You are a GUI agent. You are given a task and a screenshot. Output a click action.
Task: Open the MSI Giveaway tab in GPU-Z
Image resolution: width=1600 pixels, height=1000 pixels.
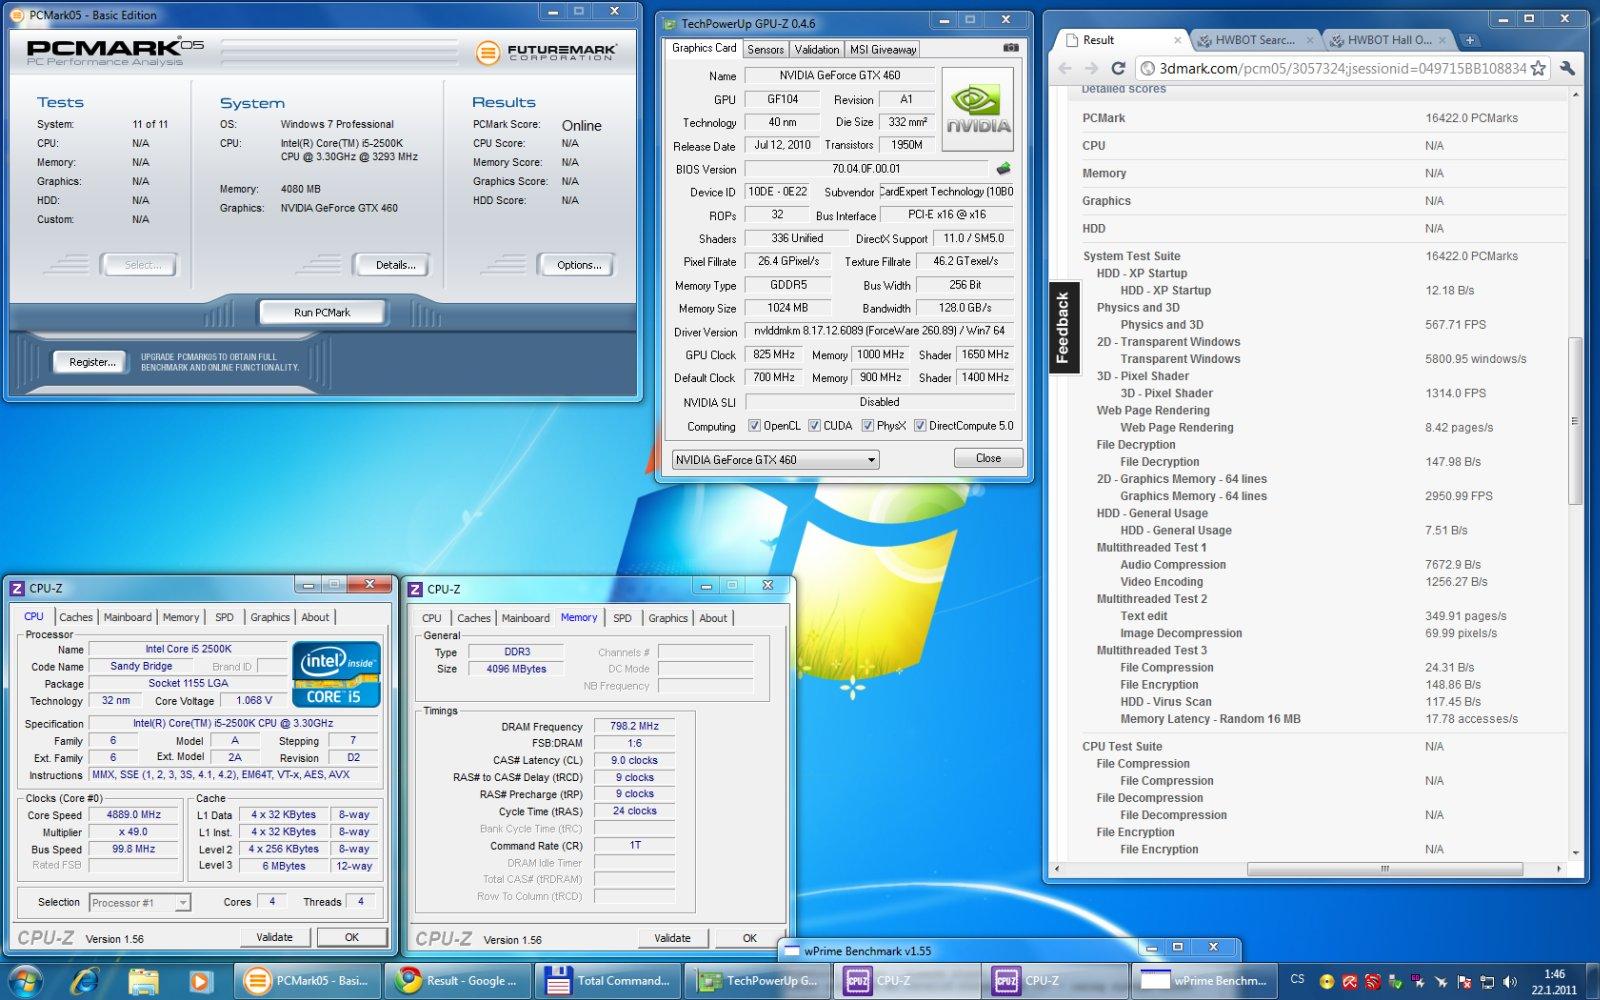[x=883, y=49]
